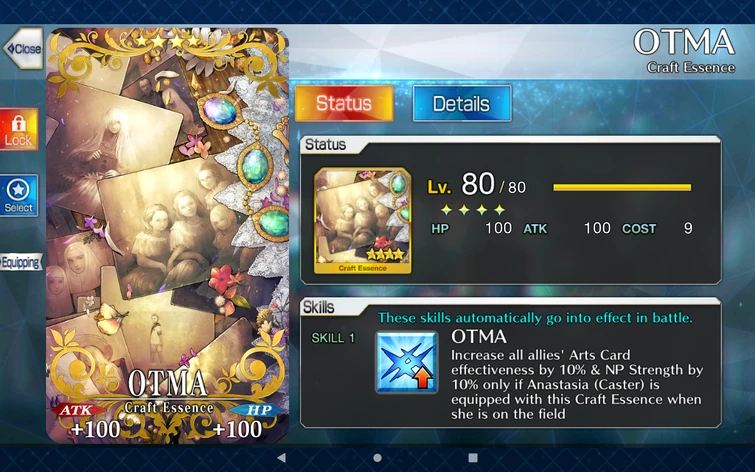755x472 pixels.
Task: Switch to the Status tab
Action: (344, 103)
